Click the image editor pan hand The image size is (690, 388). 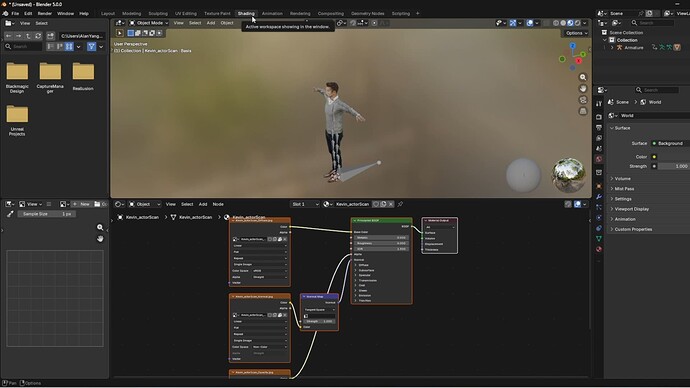(x=100, y=238)
